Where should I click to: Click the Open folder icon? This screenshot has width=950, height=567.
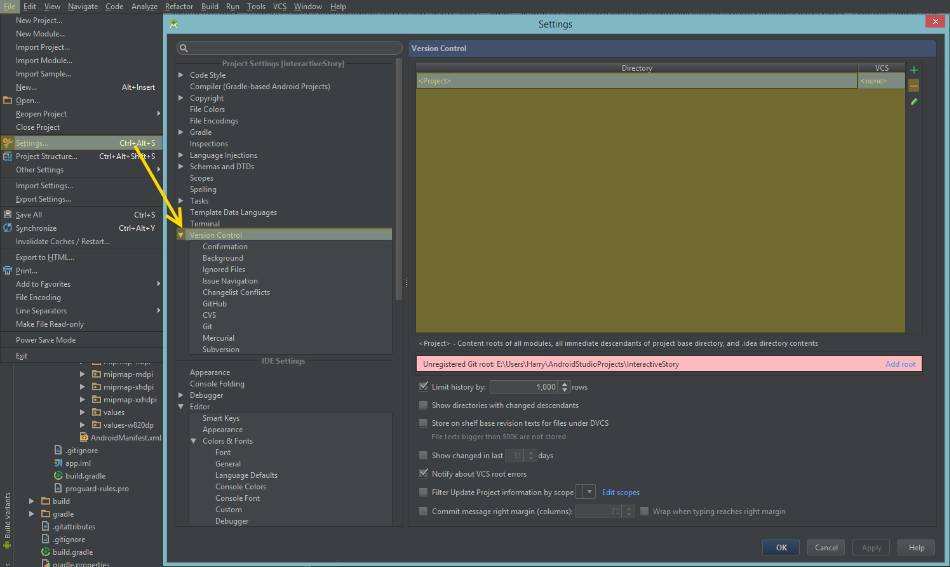8,100
